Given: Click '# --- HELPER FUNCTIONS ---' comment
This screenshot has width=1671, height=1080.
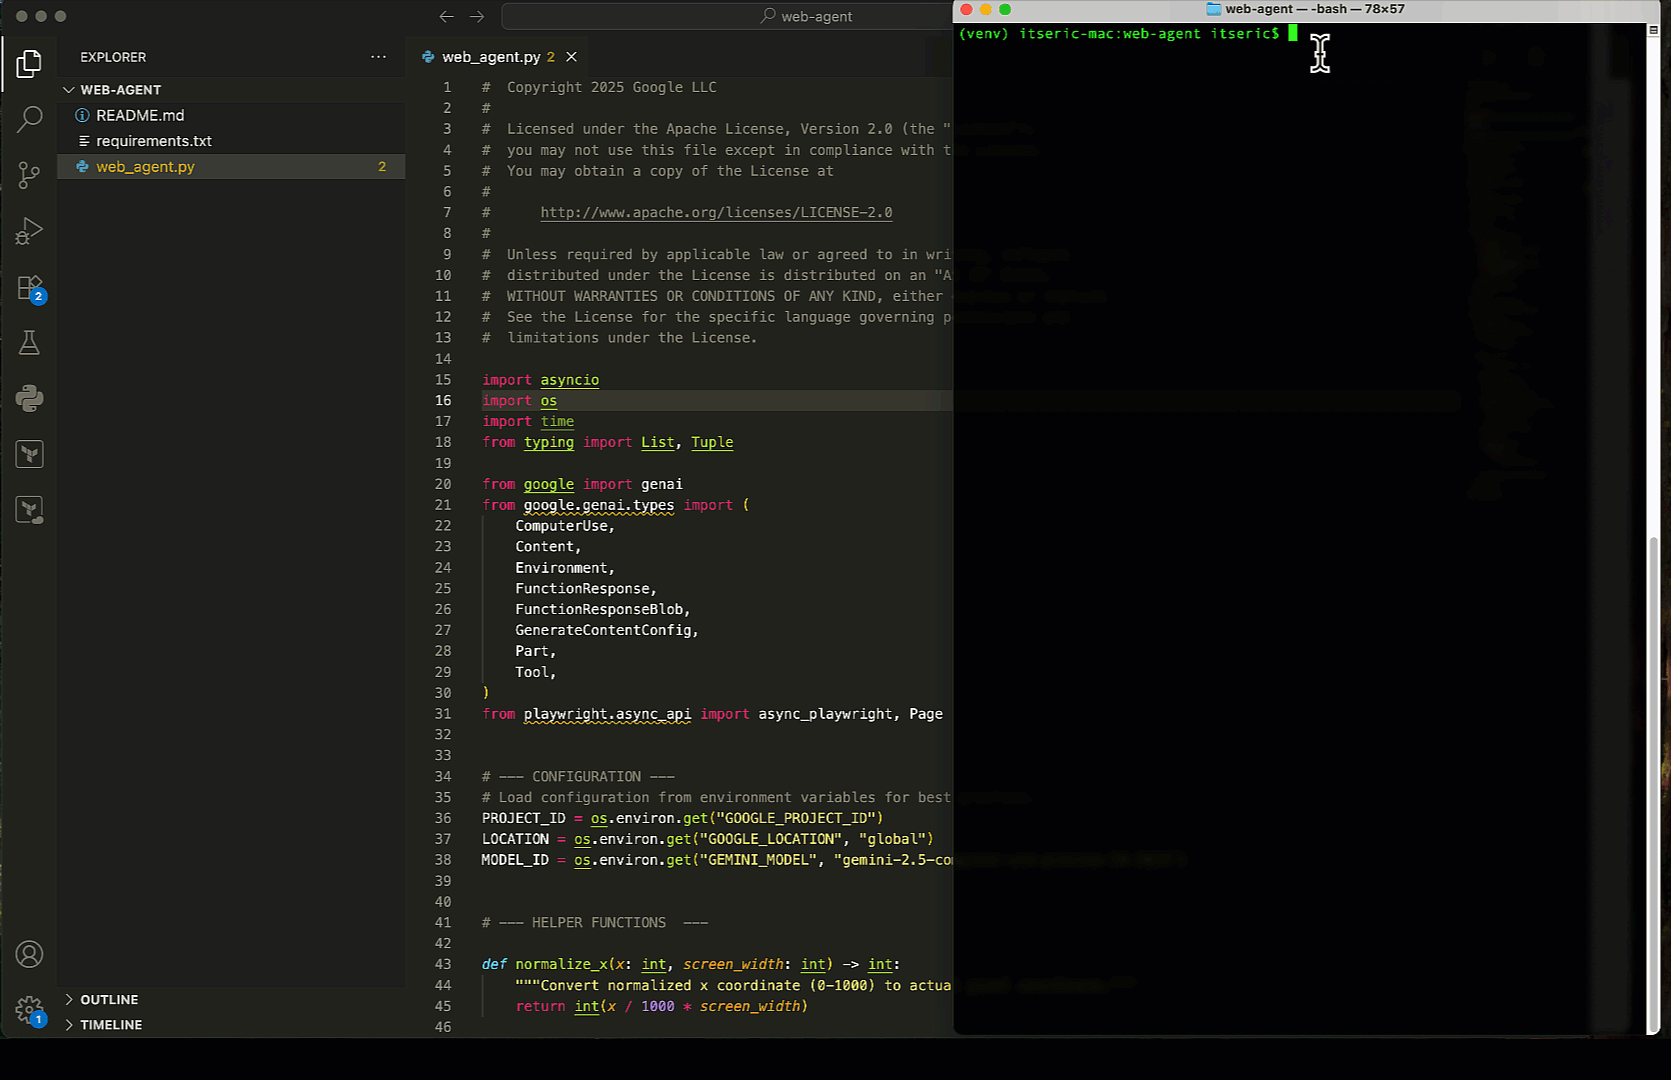Looking at the screenshot, I should coord(595,923).
